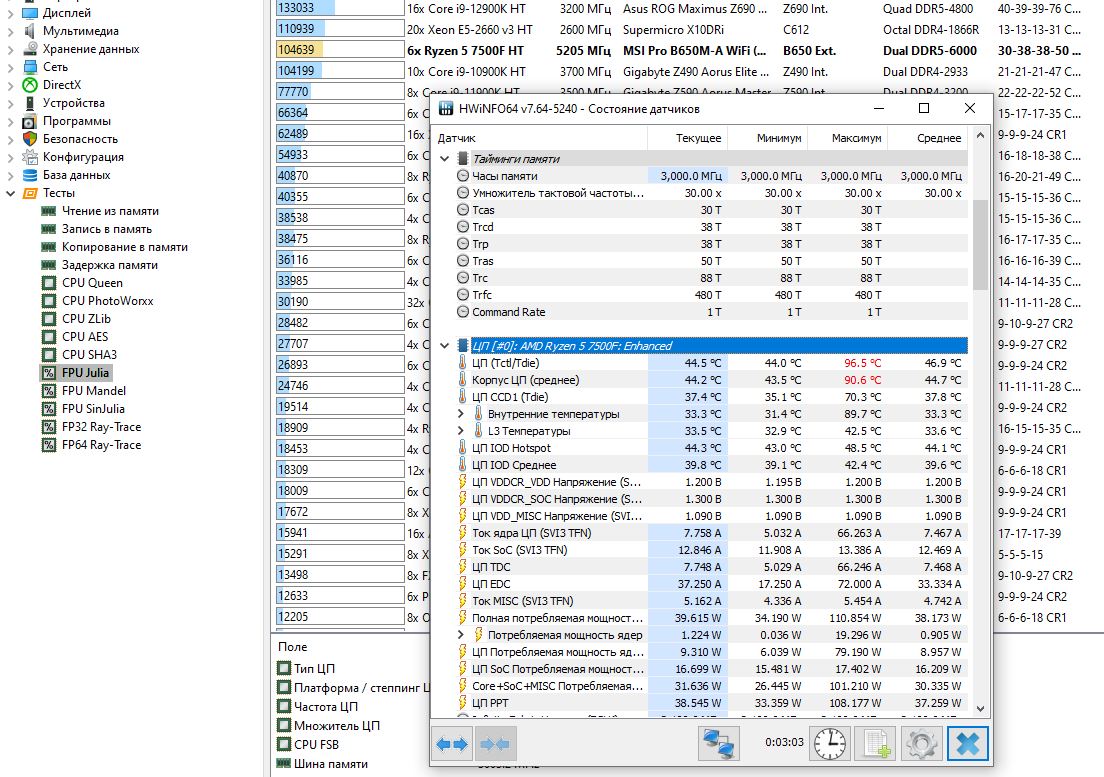Image resolution: width=1104 pixels, height=777 pixels.
Task: Open the Дисплей section in AIDA64 tree
Action: (x=66, y=13)
